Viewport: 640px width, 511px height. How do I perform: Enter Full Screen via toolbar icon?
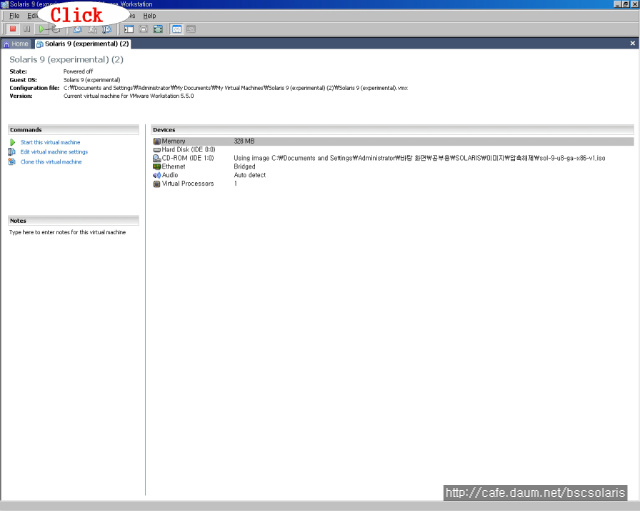158,29
